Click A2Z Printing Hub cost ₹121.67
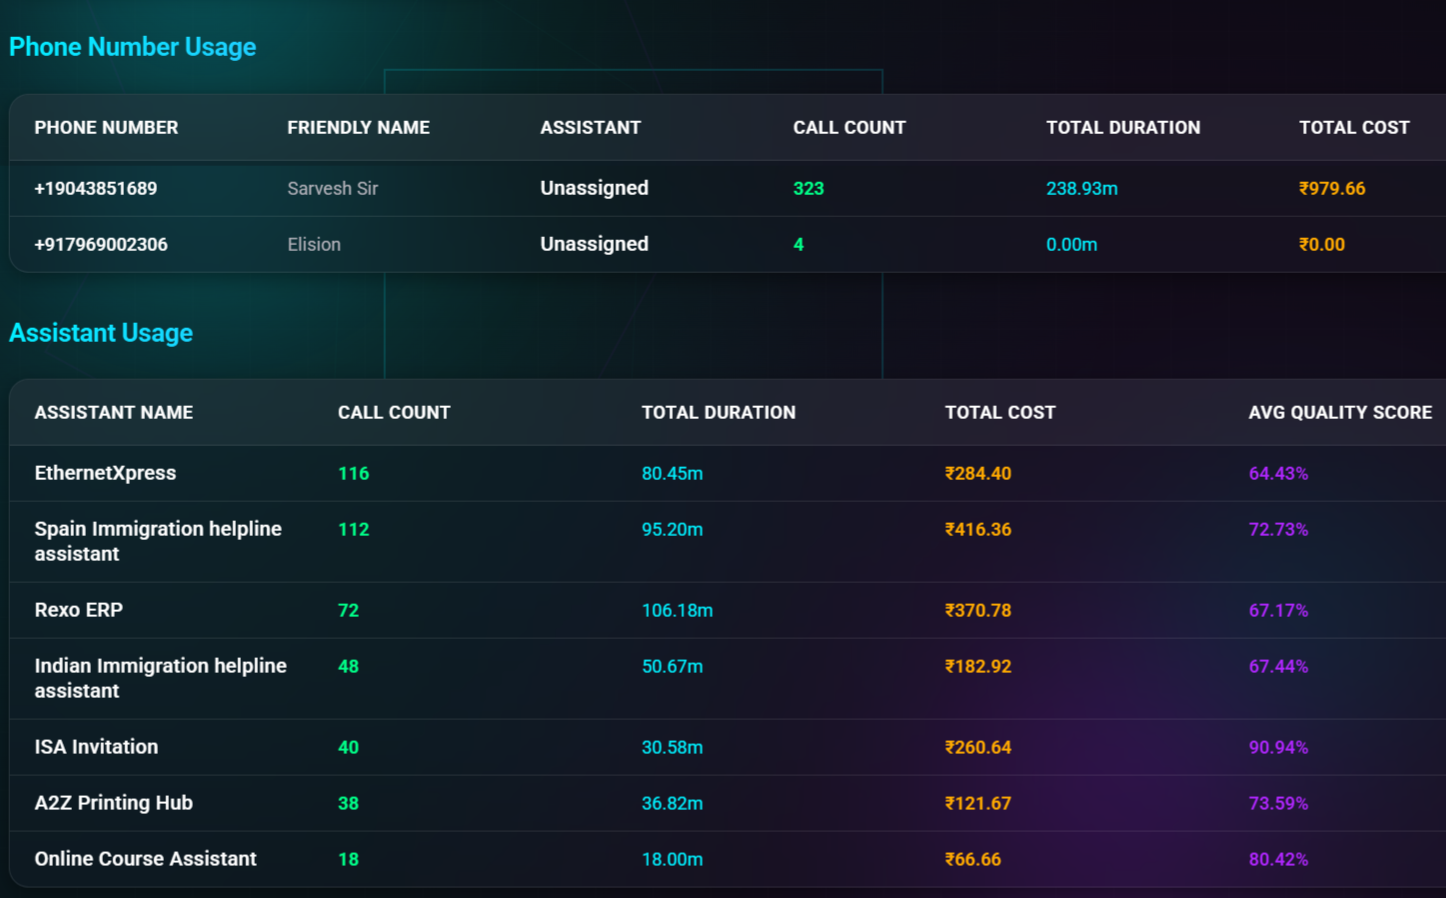This screenshot has width=1446, height=898. click(x=978, y=803)
